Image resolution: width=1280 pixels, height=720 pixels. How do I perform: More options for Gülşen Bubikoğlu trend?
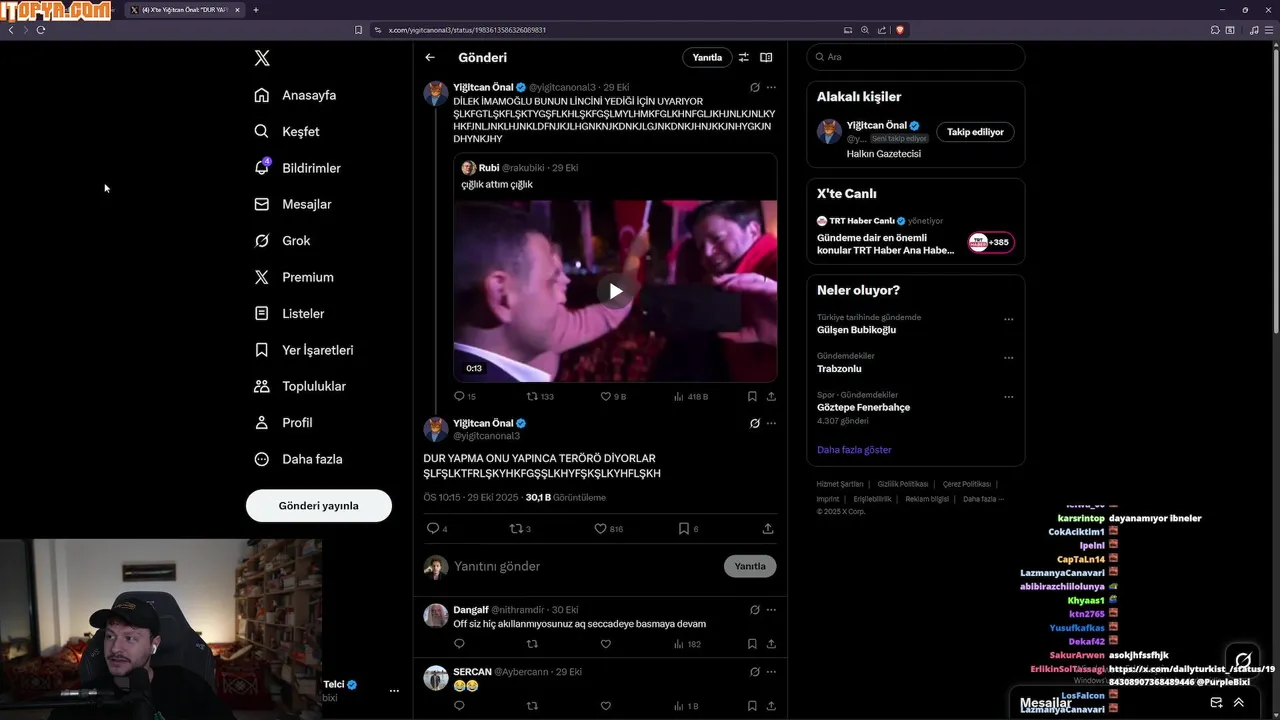1008,319
